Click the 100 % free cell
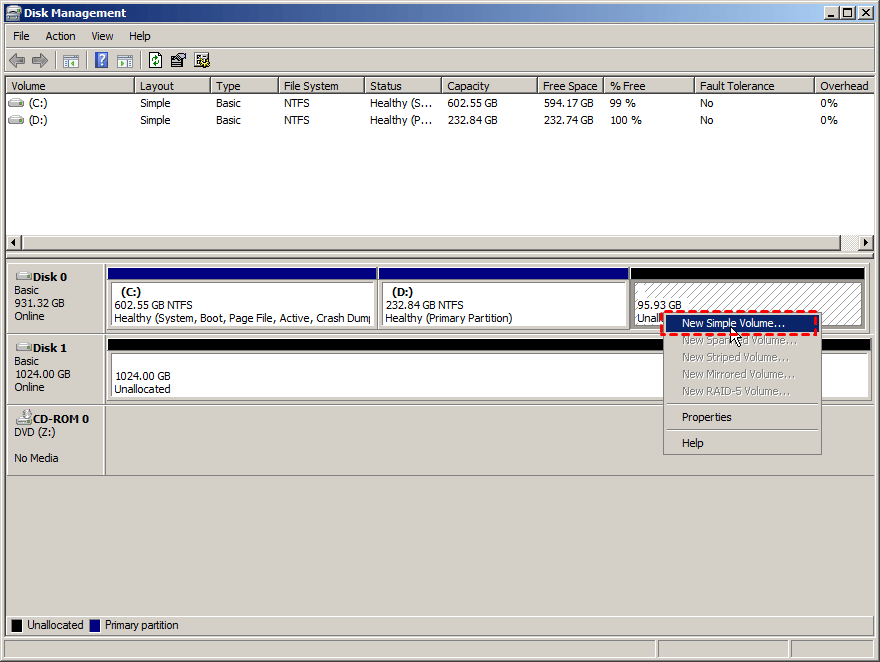 point(626,120)
